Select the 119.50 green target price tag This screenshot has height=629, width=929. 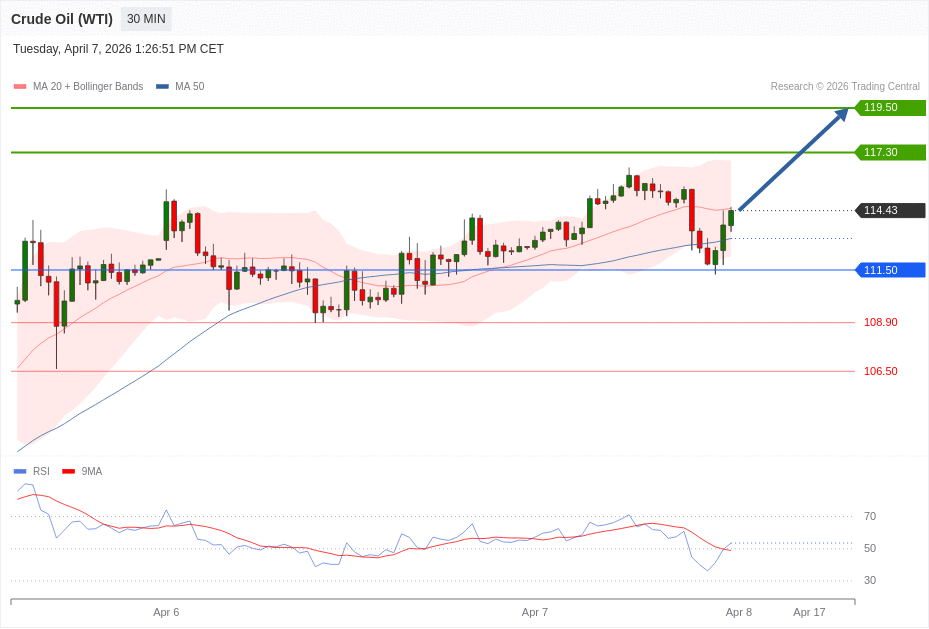890,108
